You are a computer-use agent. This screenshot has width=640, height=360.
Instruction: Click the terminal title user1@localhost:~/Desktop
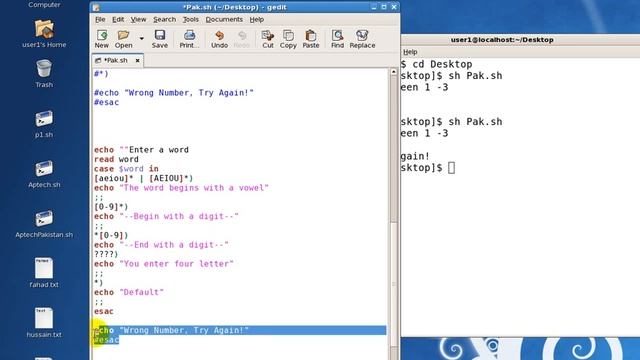pyautogui.click(x=502, y=40)
